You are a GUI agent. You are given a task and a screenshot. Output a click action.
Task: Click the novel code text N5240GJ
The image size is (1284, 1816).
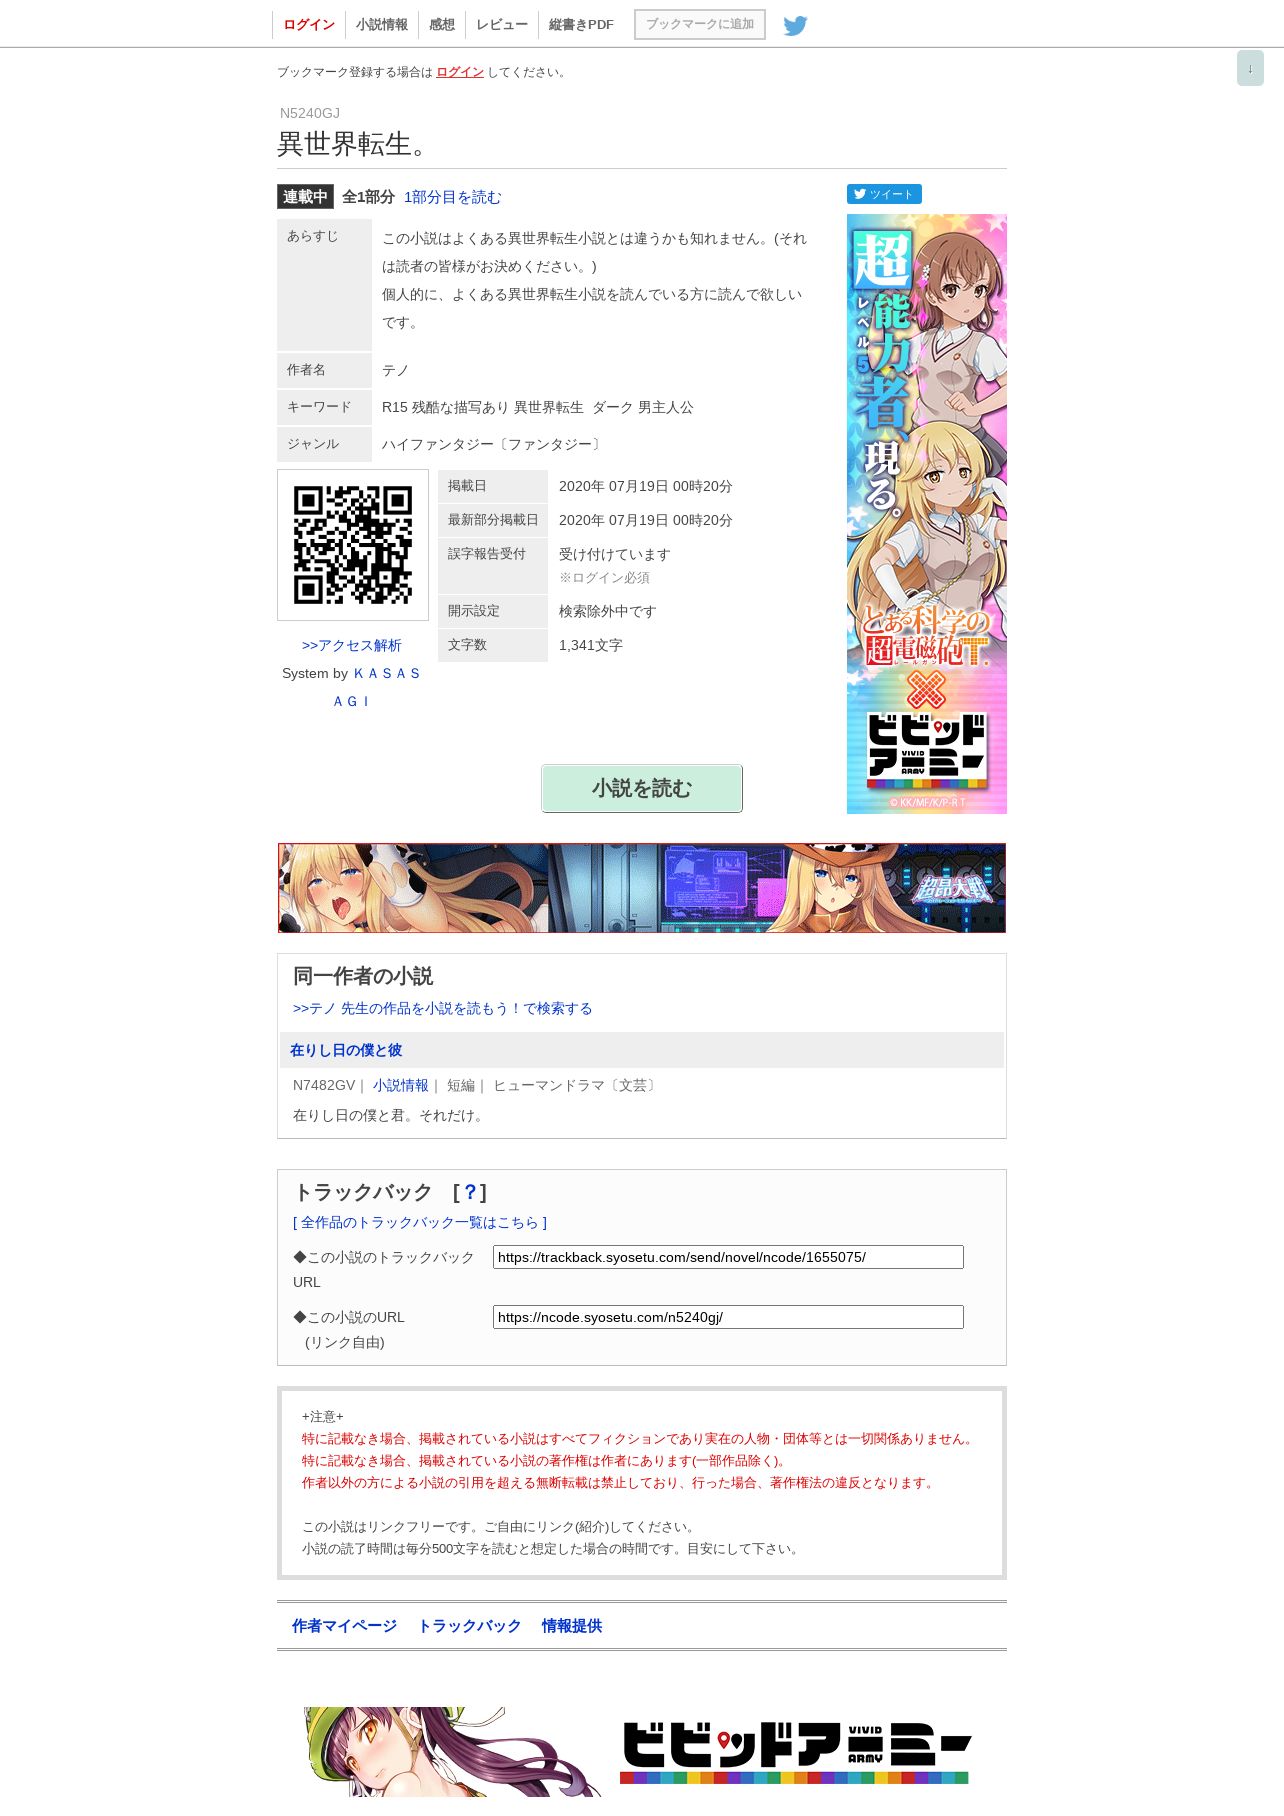[310, 113]
